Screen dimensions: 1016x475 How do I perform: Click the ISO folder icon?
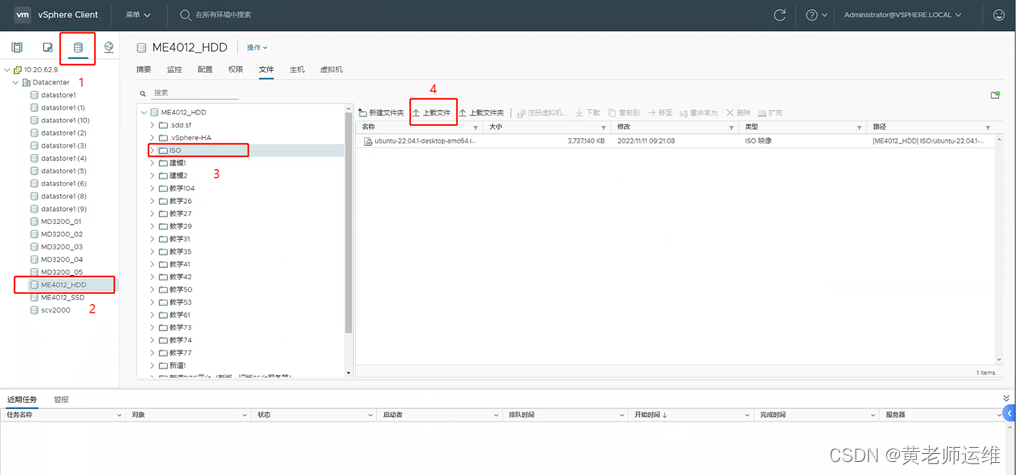tap(163, 150)
